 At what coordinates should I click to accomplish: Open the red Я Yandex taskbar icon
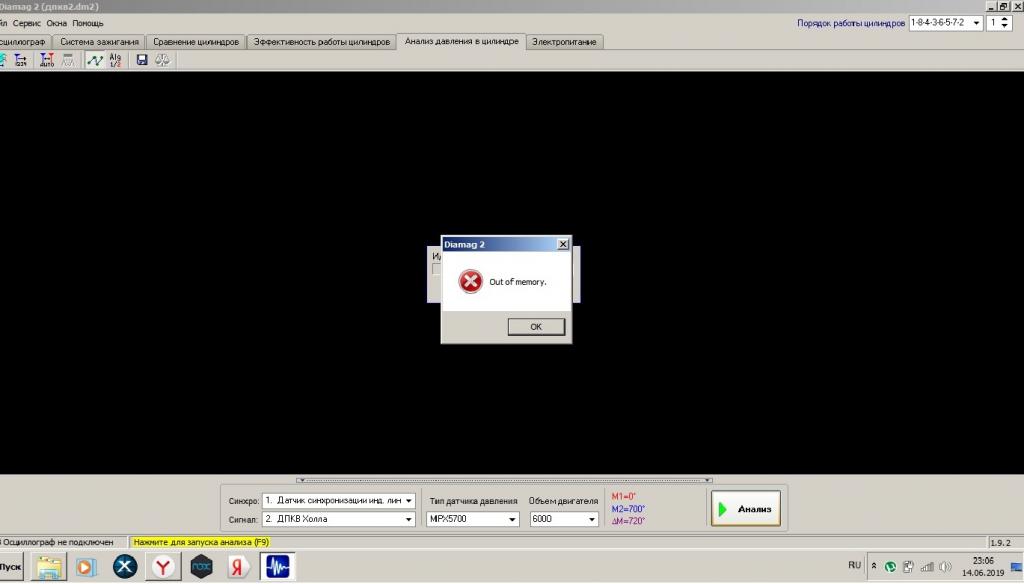coord(238,567)
